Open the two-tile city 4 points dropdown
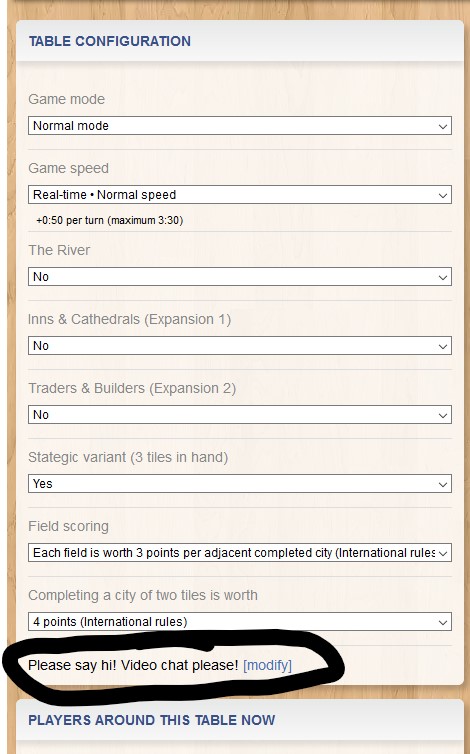This screenshot has height=754, width=470. [240, 622]
